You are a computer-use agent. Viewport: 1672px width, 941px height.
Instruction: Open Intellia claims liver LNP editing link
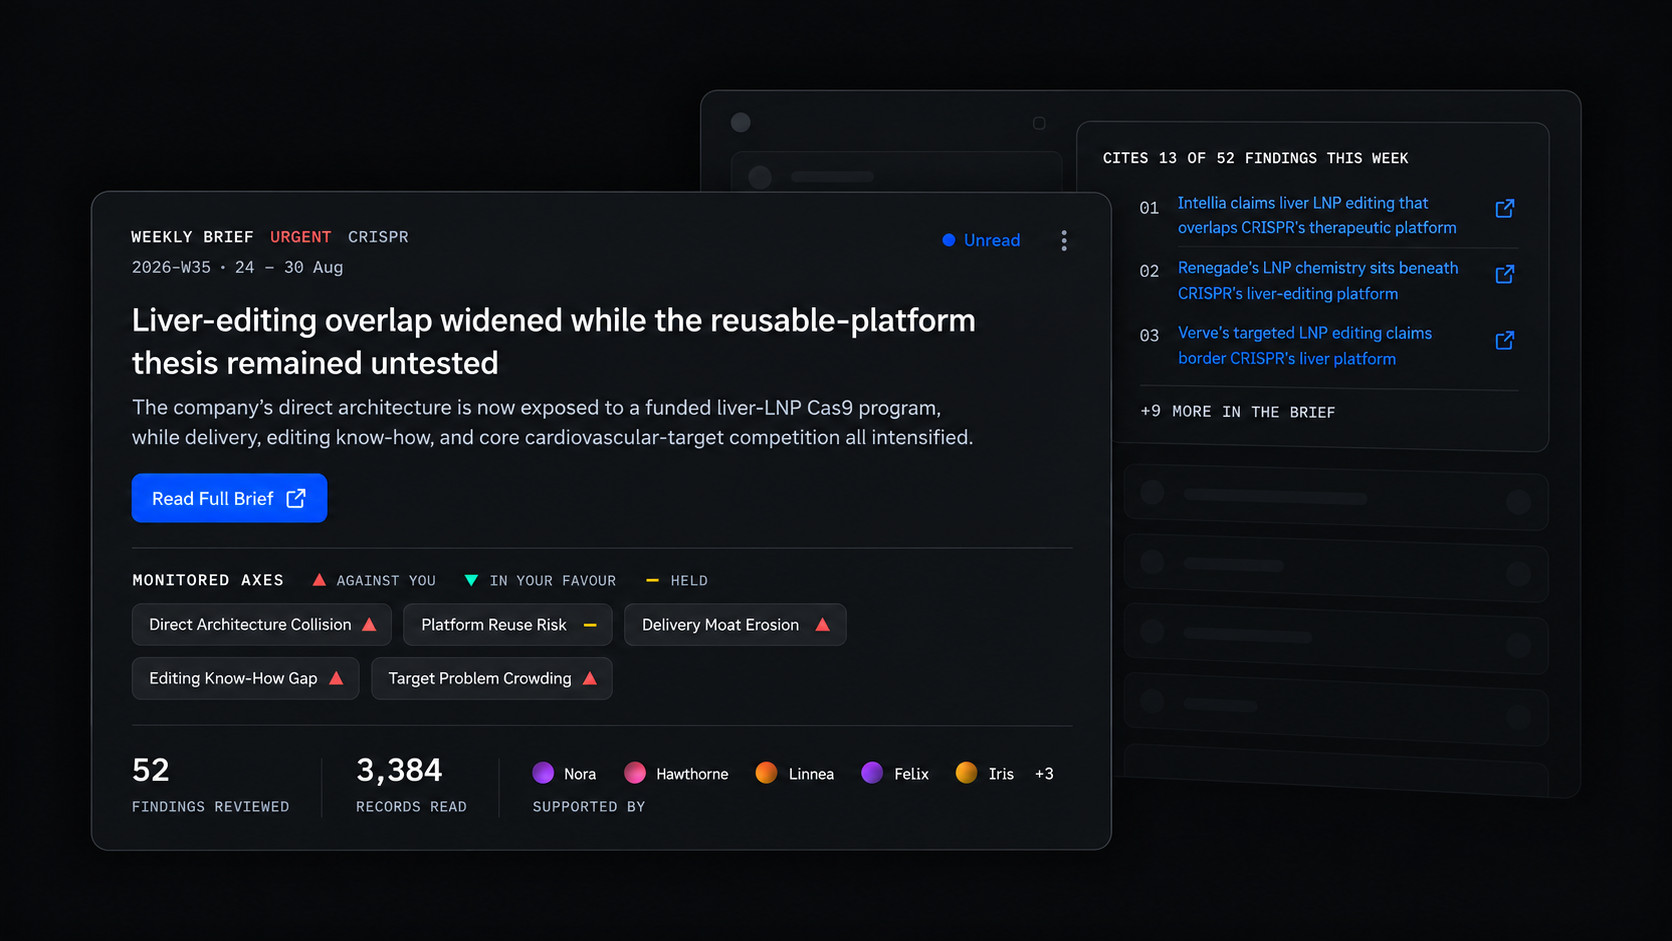pos(1317,215)
